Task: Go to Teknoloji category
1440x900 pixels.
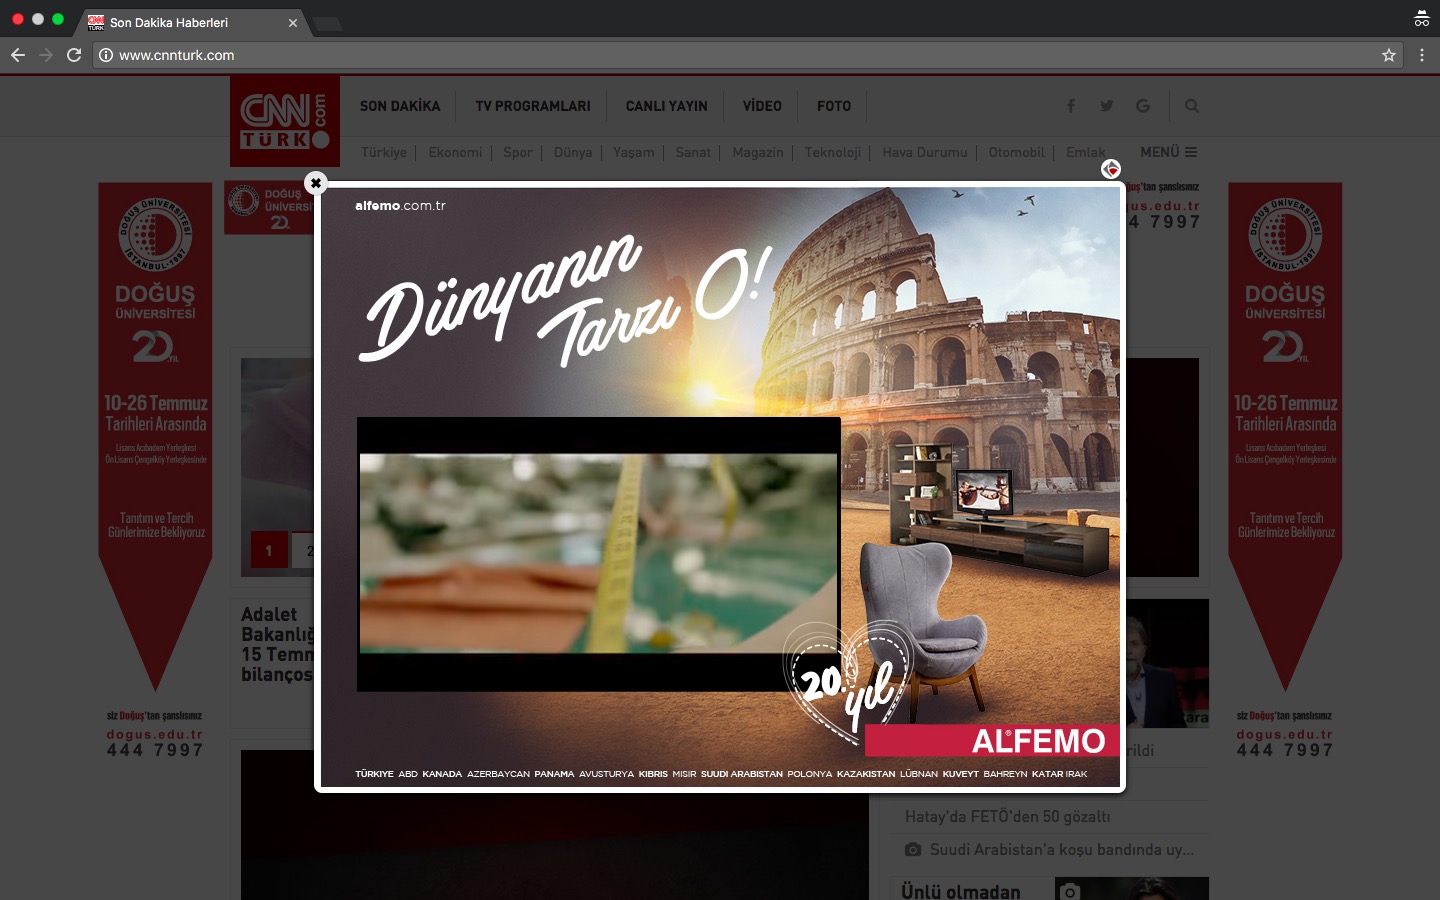Action: tap(833, 152)
